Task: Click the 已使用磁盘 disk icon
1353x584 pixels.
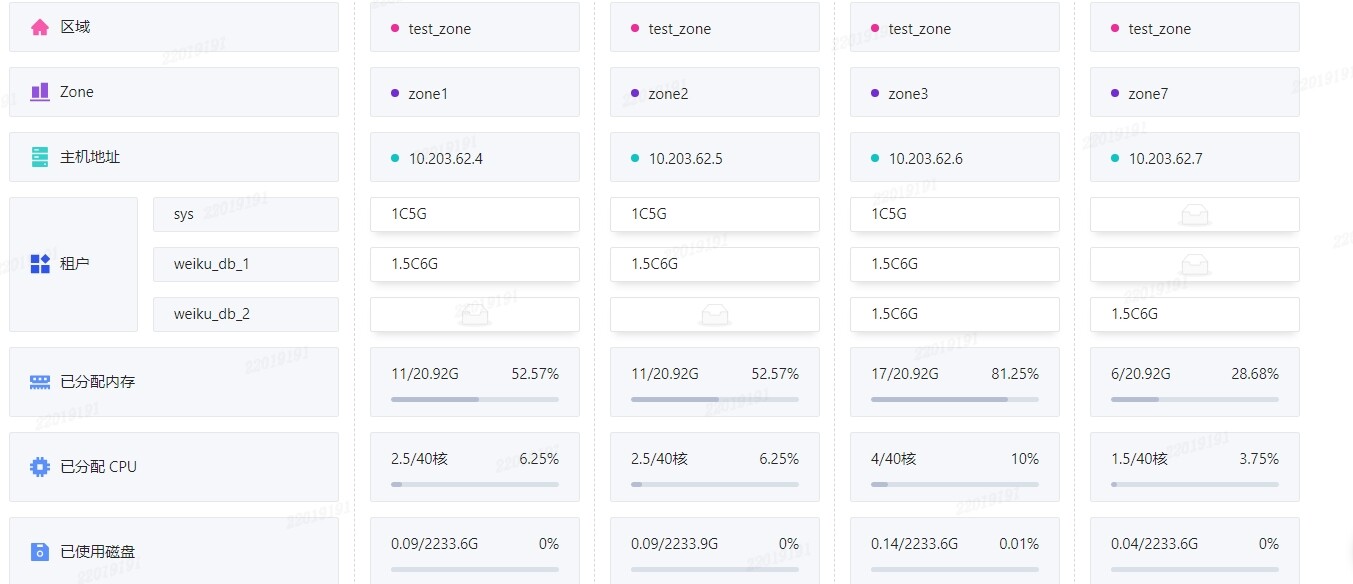Action: point(40,552)
